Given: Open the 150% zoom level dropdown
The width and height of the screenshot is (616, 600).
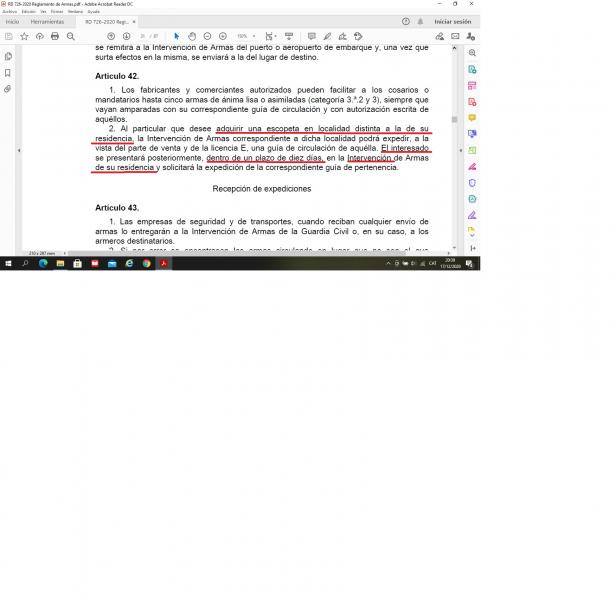Looking at the screenshot, I should 244,36.
